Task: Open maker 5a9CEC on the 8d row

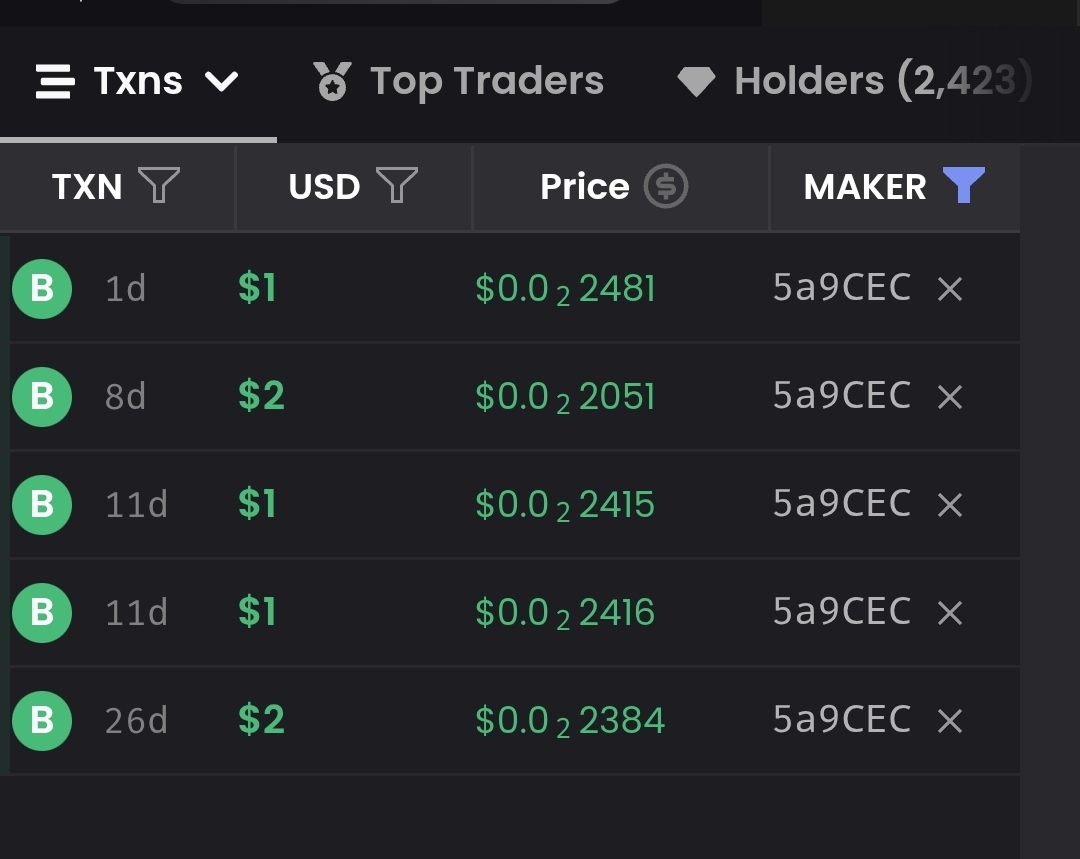Action: pyautogui.click(x=842, y=395)
